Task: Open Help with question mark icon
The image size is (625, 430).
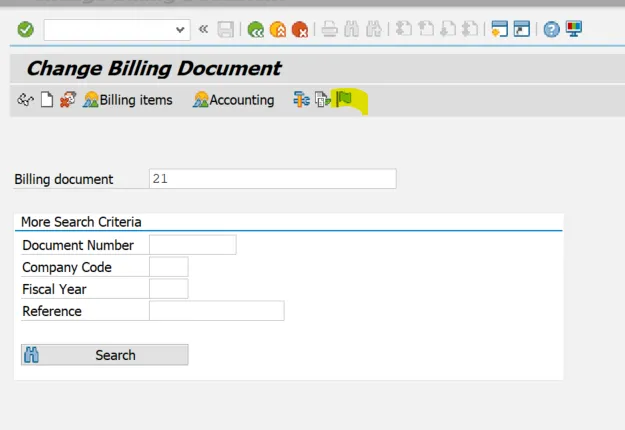Action: tap(552, 29)
